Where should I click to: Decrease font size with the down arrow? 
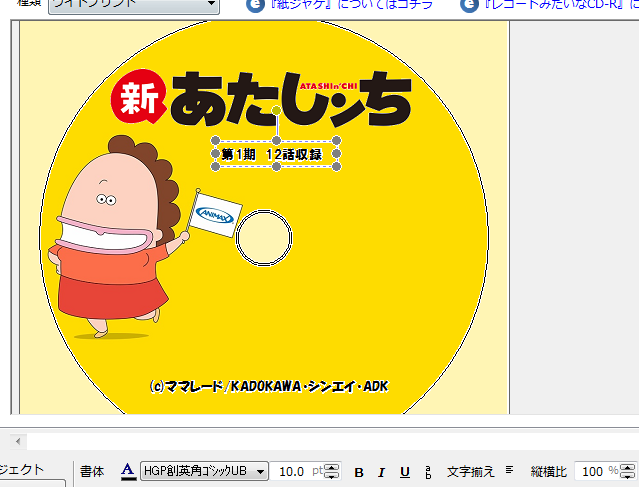tap(332, 476)
